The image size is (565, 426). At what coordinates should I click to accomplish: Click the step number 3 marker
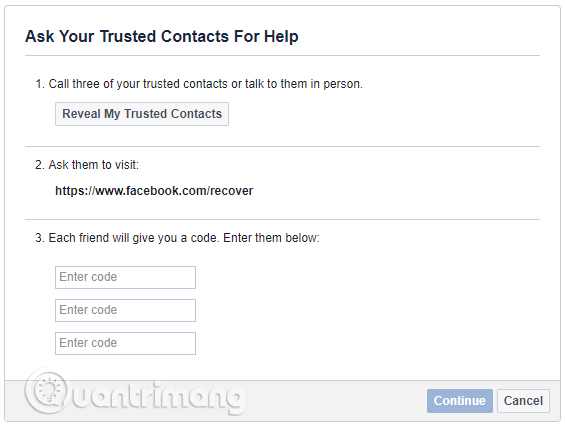coord(39,238)
